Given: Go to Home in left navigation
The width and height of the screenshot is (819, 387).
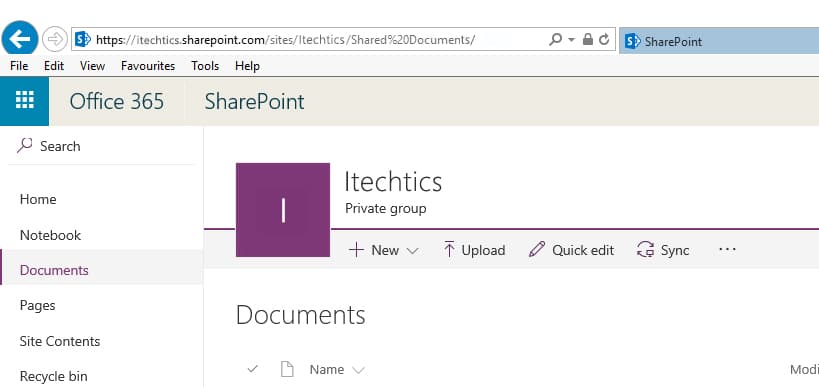Looking at the screenshot, I should click(x=38, y=199).
